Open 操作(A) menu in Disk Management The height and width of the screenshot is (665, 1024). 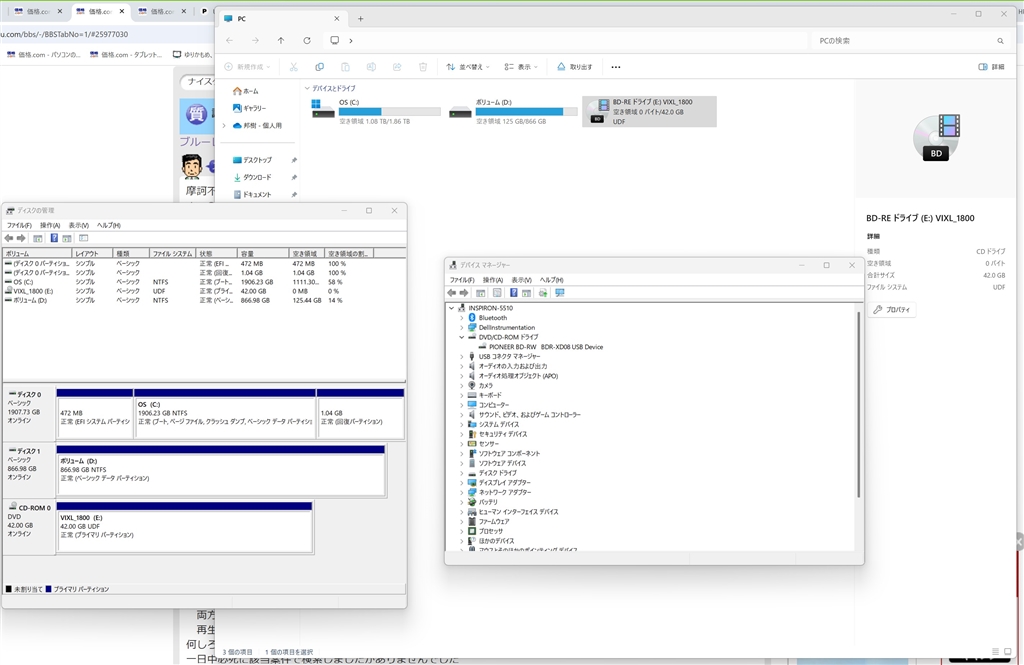click(50, 226)
